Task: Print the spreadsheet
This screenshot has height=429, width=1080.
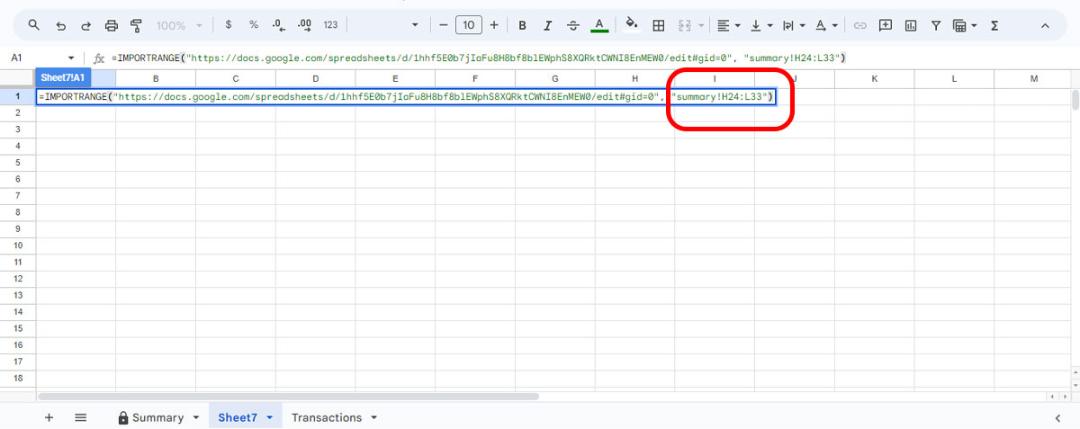Action: point(111,25)
